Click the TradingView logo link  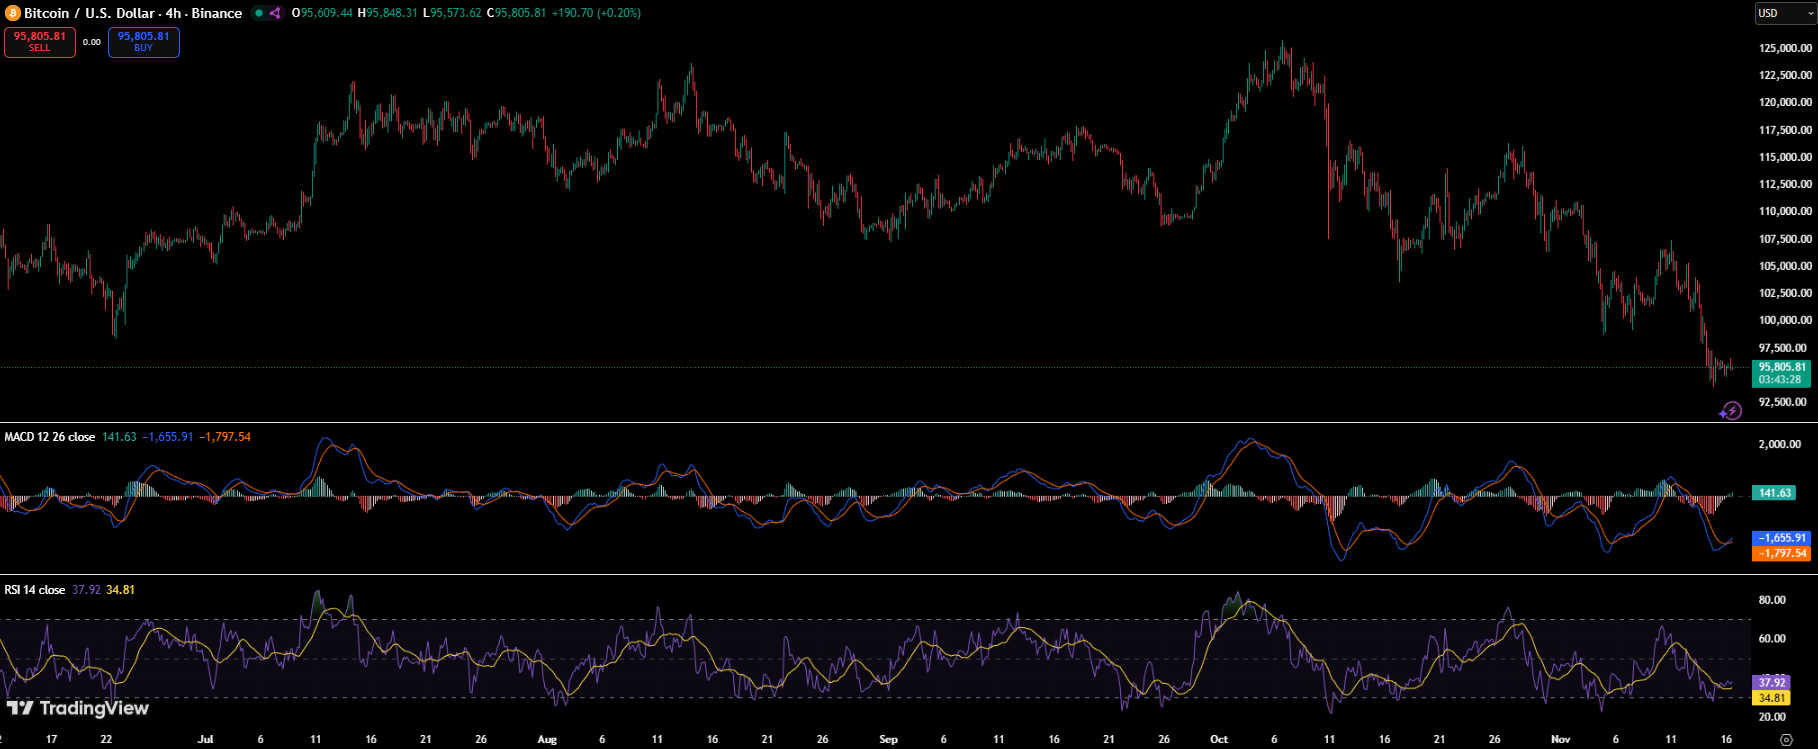tap(78, 708)
